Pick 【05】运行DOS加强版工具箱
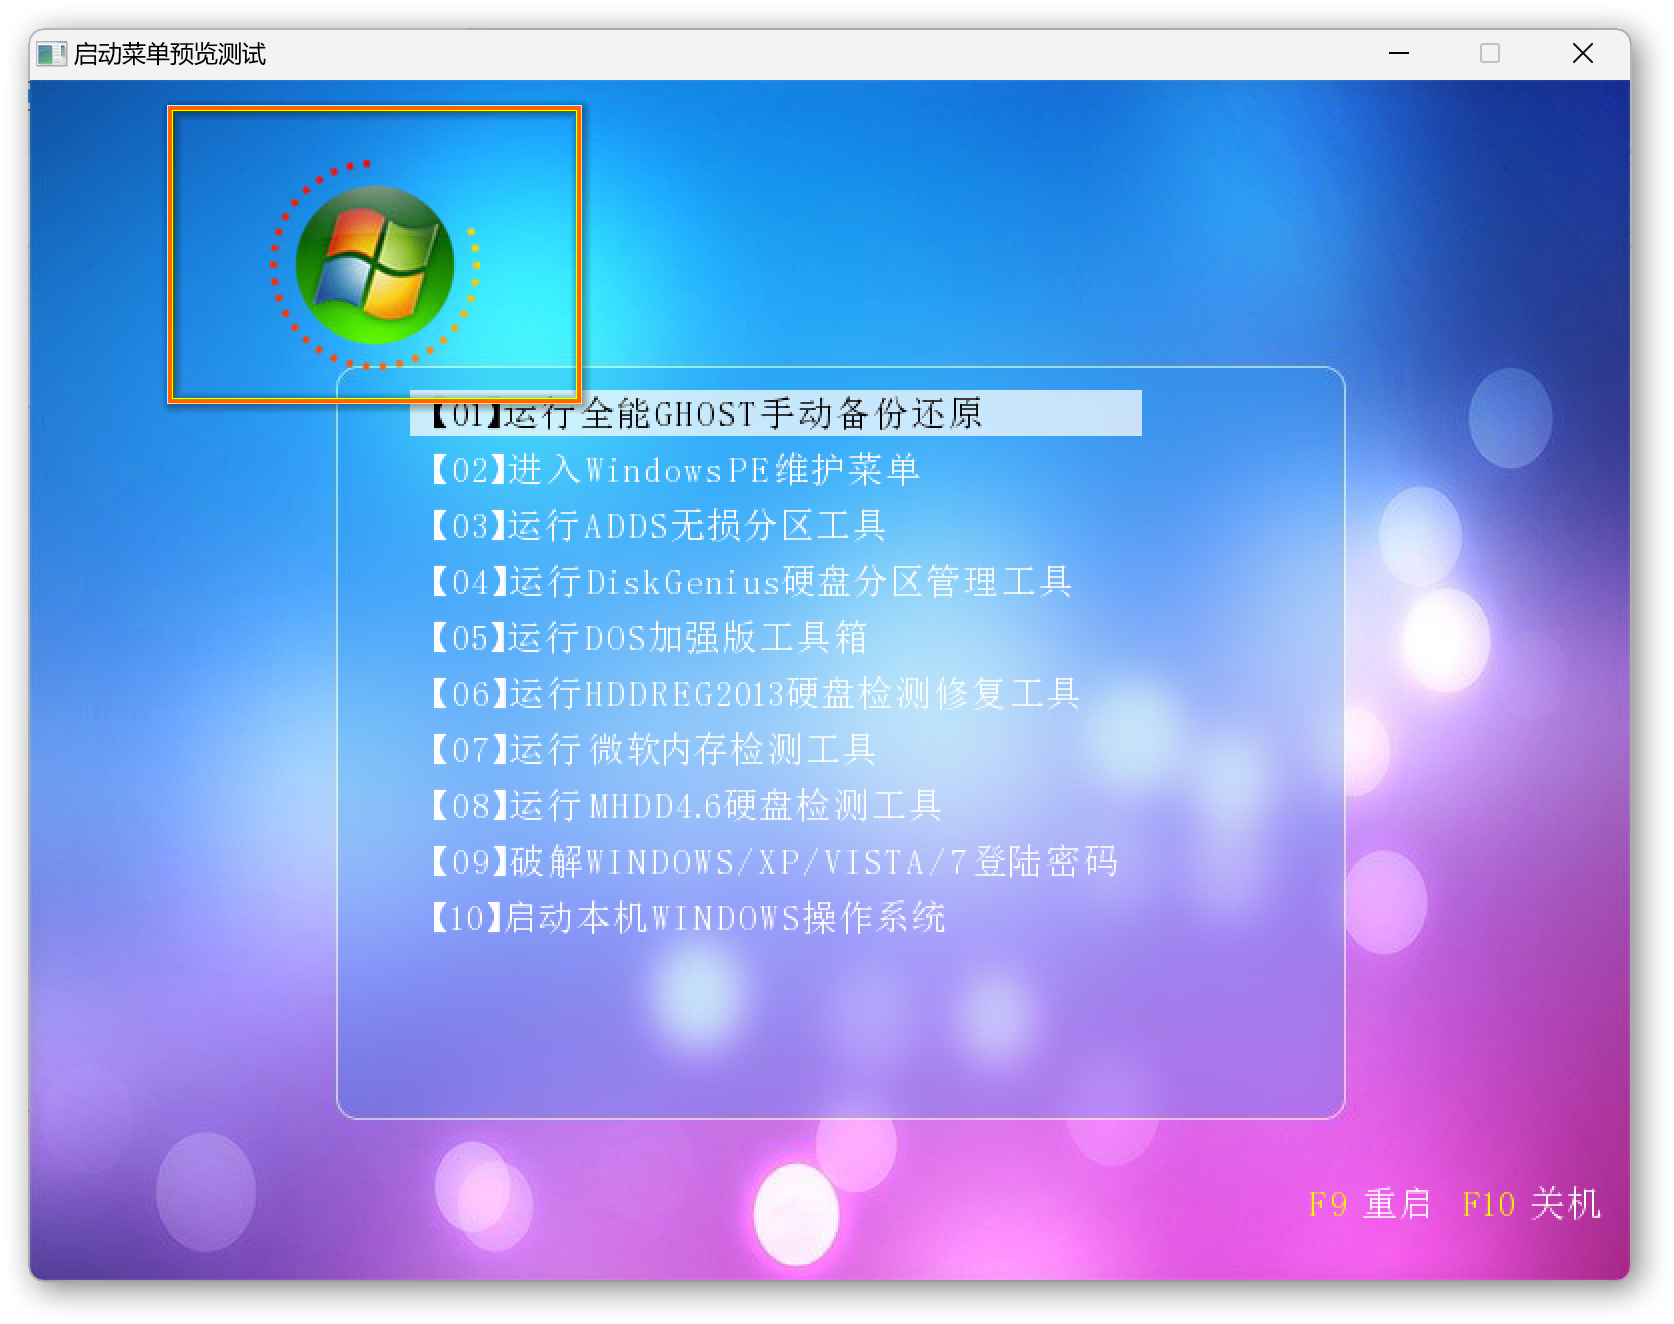The image size is (1674, 1324). pyautogui.click(x=649, y=637)
